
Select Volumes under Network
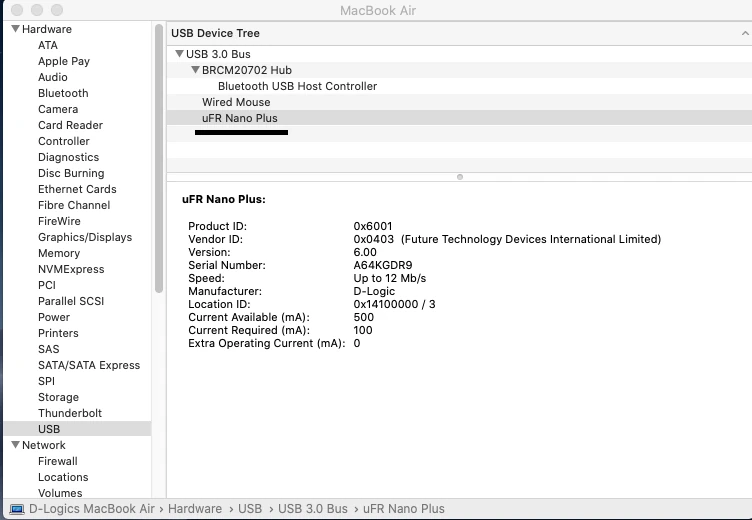pos(60,493)
